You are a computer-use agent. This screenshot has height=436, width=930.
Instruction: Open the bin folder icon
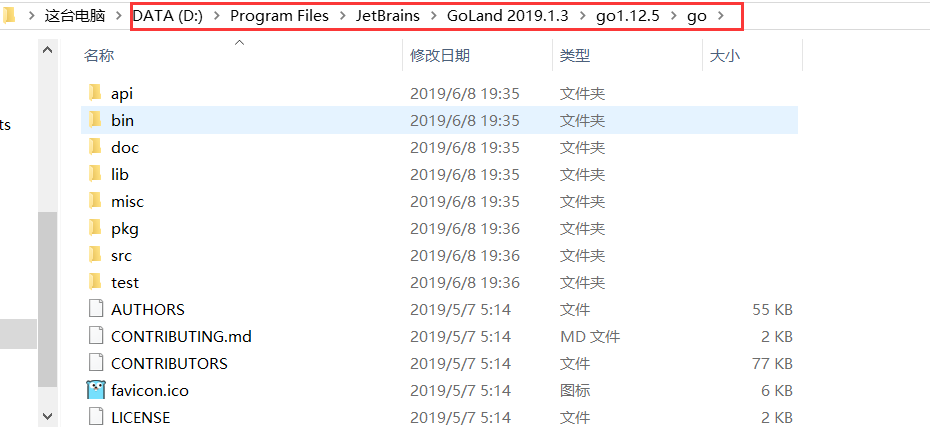[x=95, y=120]
